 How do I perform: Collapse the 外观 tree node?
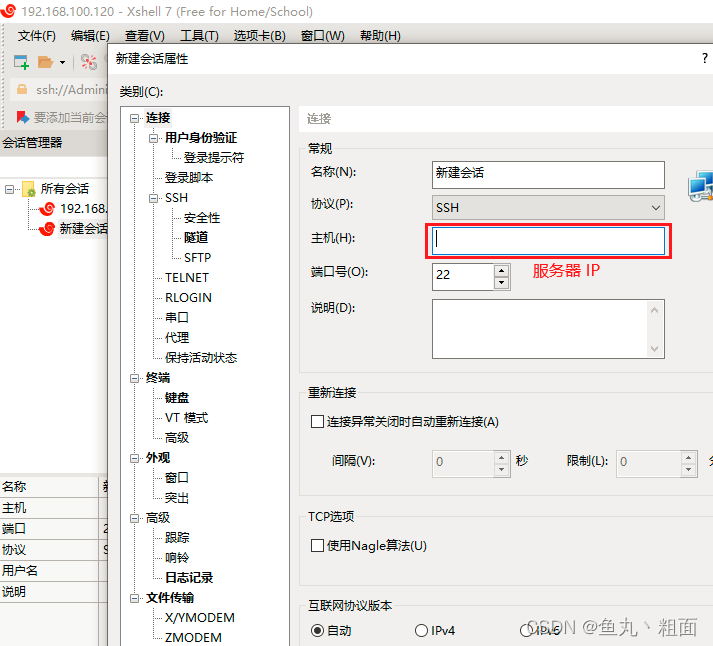134,458
